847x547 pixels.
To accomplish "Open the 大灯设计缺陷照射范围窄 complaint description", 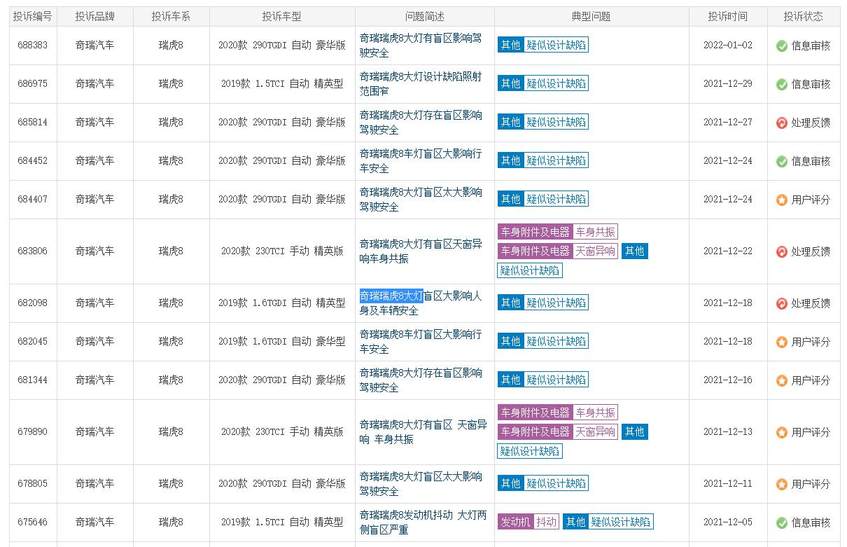I will click(420, 84).
